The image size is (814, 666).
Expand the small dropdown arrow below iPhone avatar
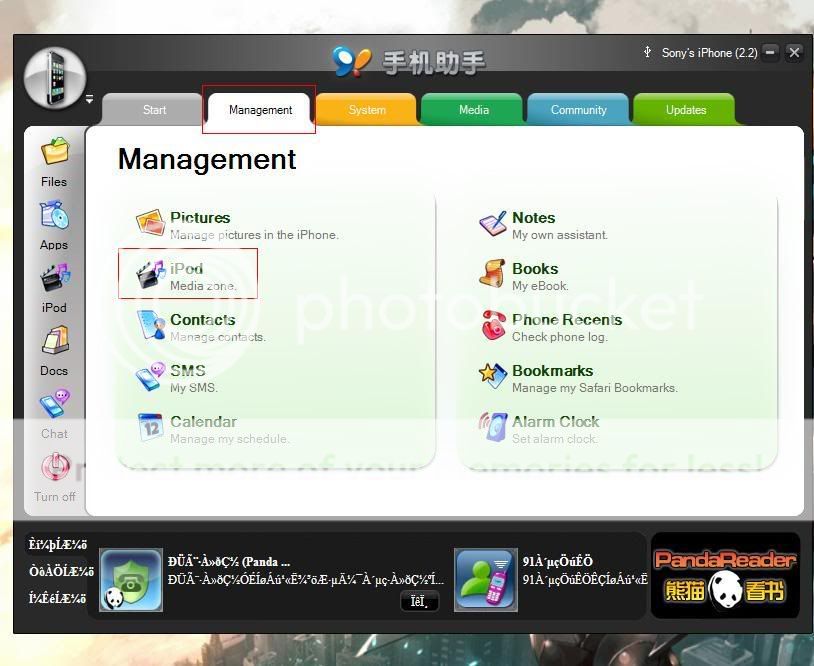click(x=89, y=98)
